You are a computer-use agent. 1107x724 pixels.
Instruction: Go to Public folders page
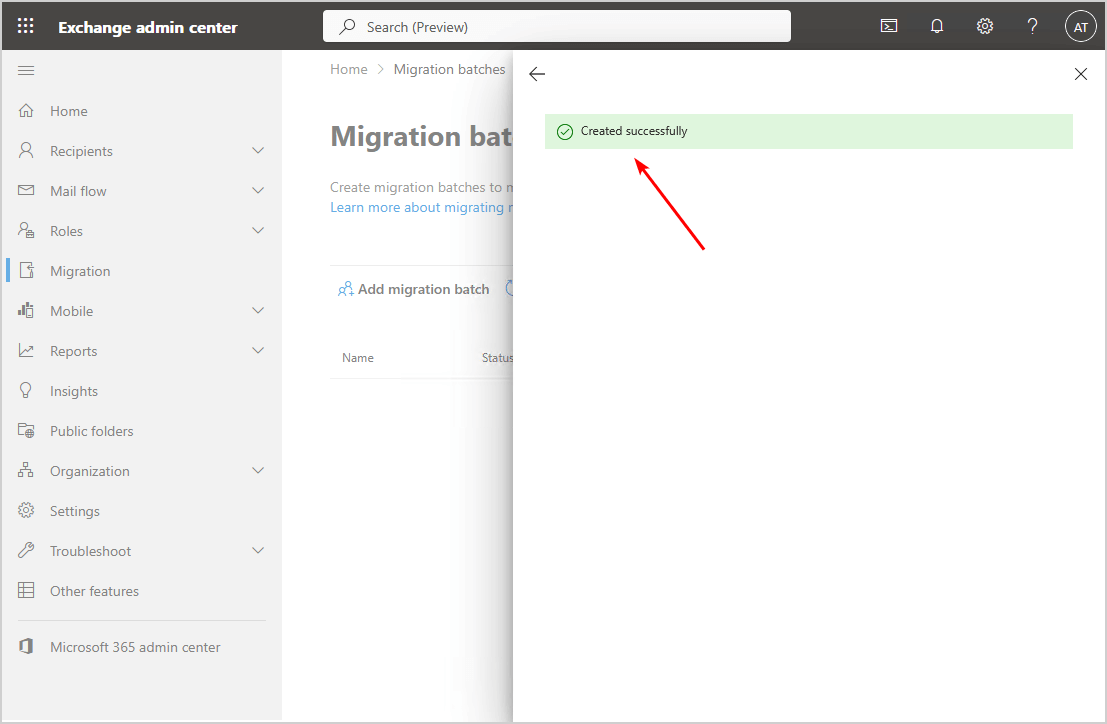tap(91, 431)
